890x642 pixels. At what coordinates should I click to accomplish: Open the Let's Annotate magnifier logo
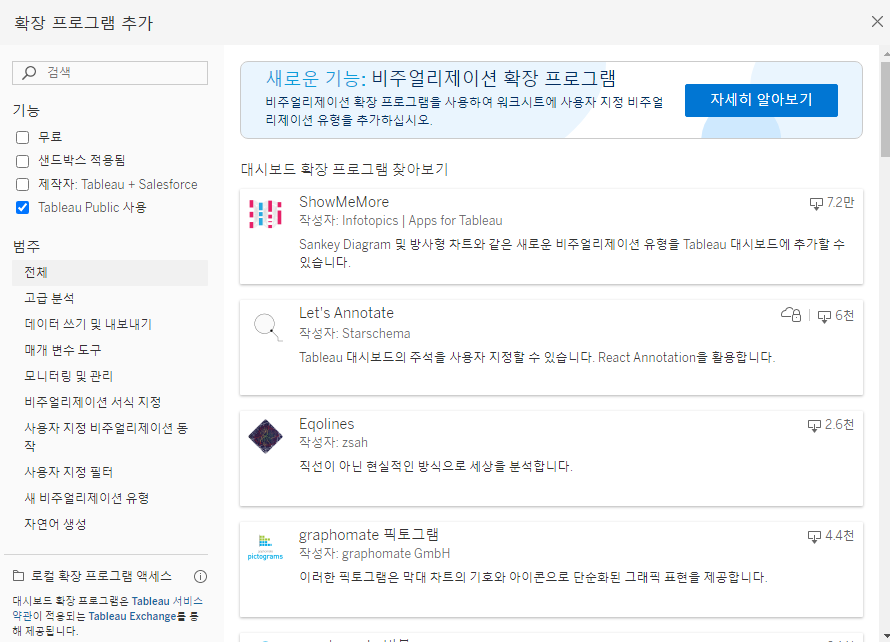[x=267, y=328]
